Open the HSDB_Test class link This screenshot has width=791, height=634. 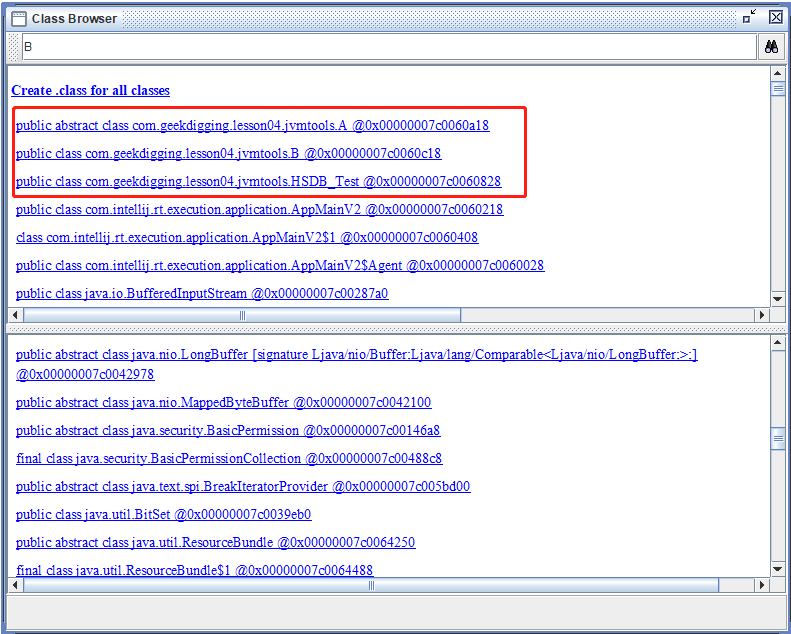(x=258, y=181)
